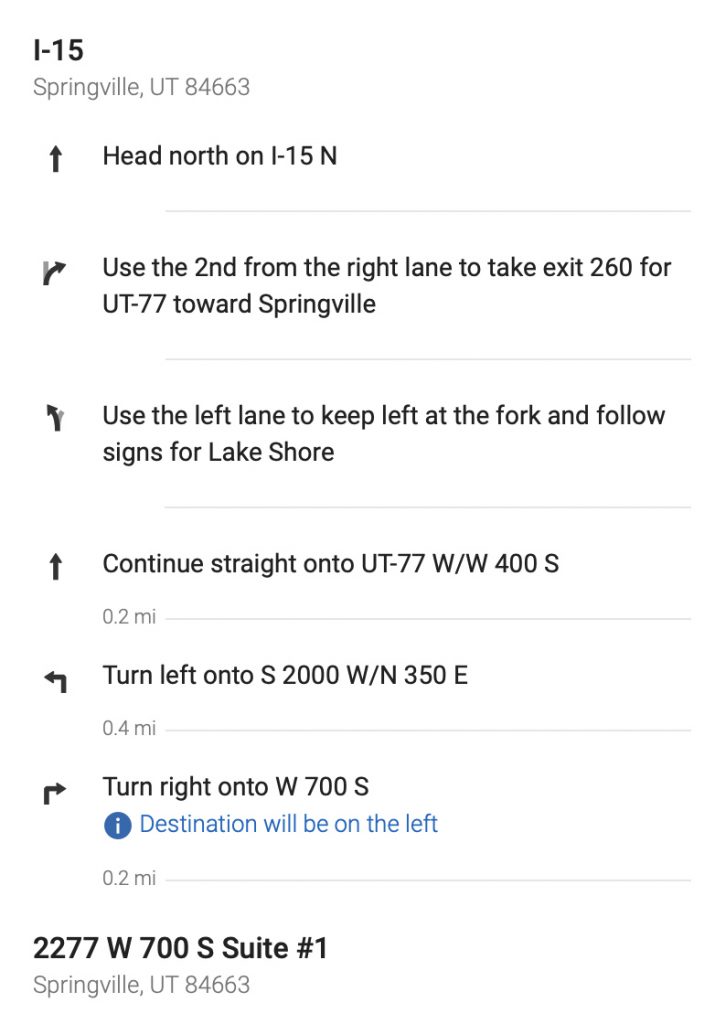Select the "Head north on I-15 N" step
Screen dimensions: 715x1024
(219, 156)
